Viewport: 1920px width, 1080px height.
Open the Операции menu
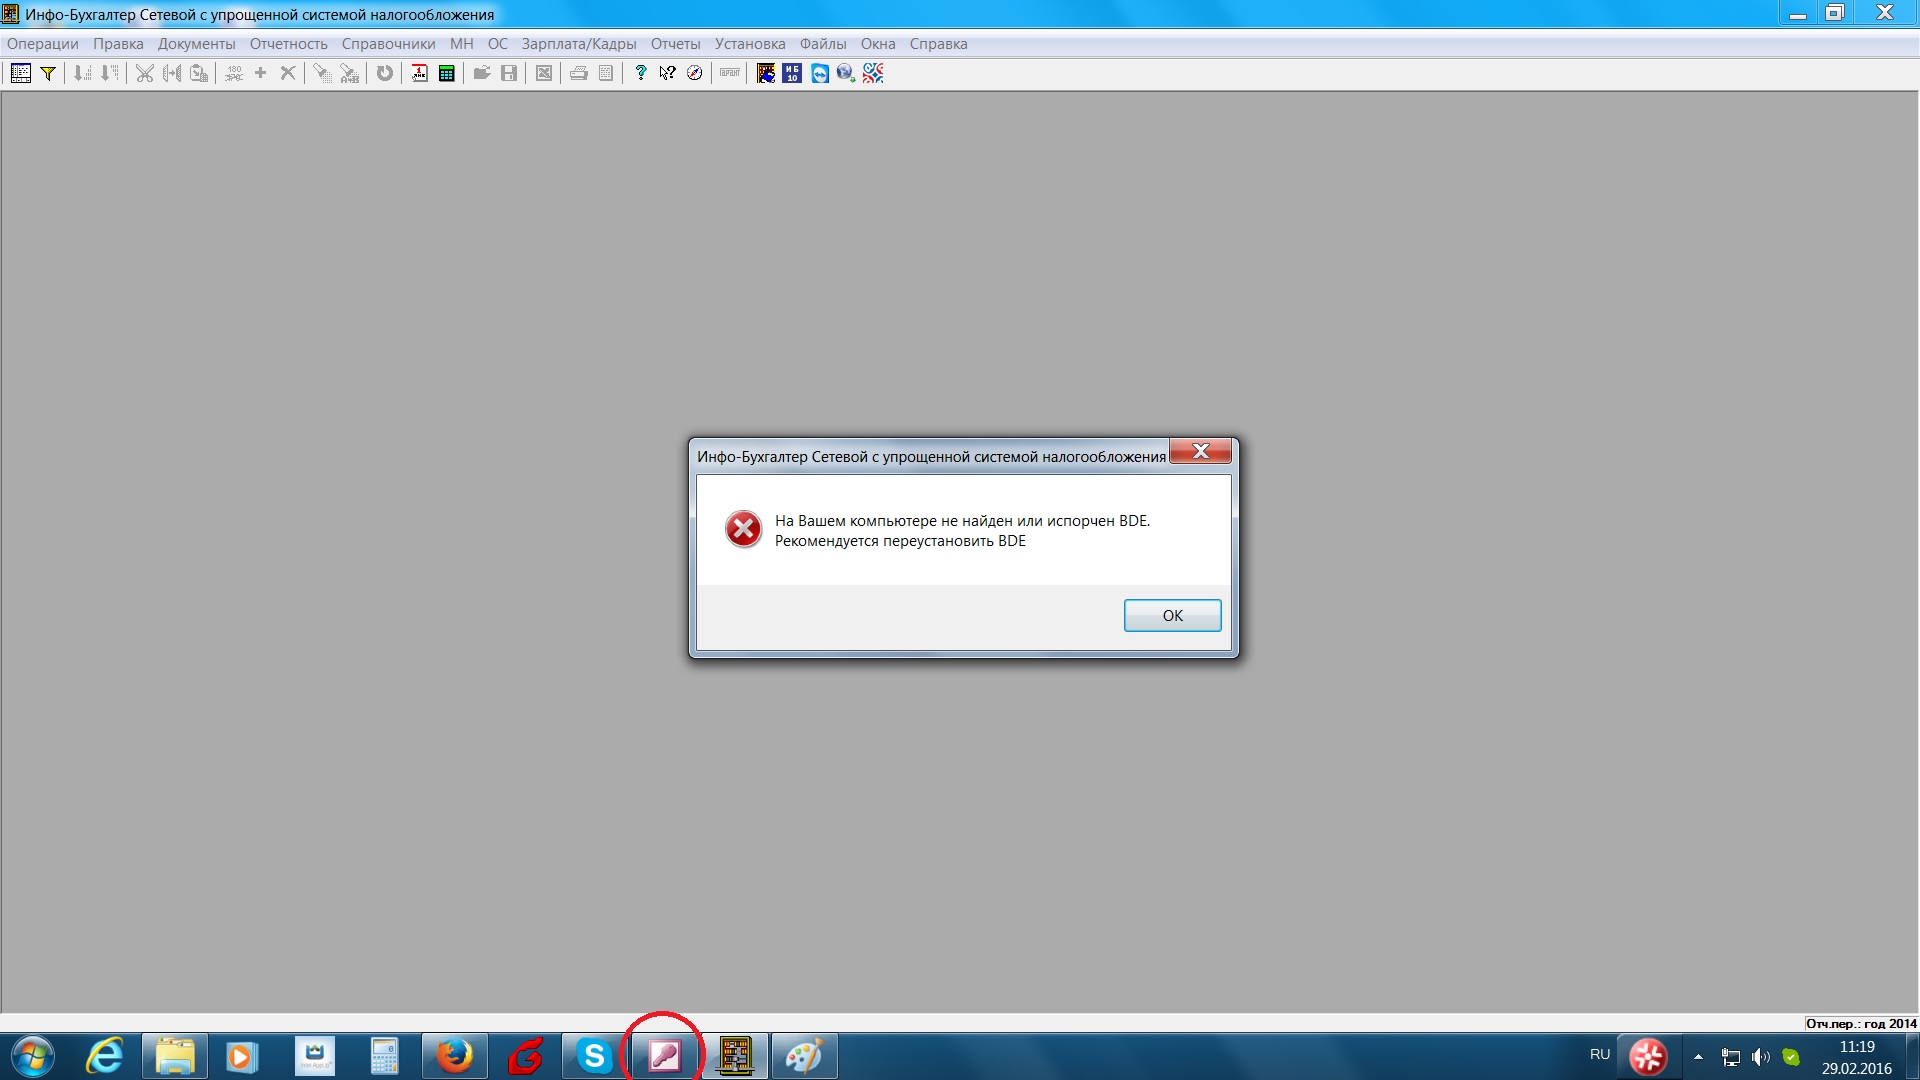42,44
